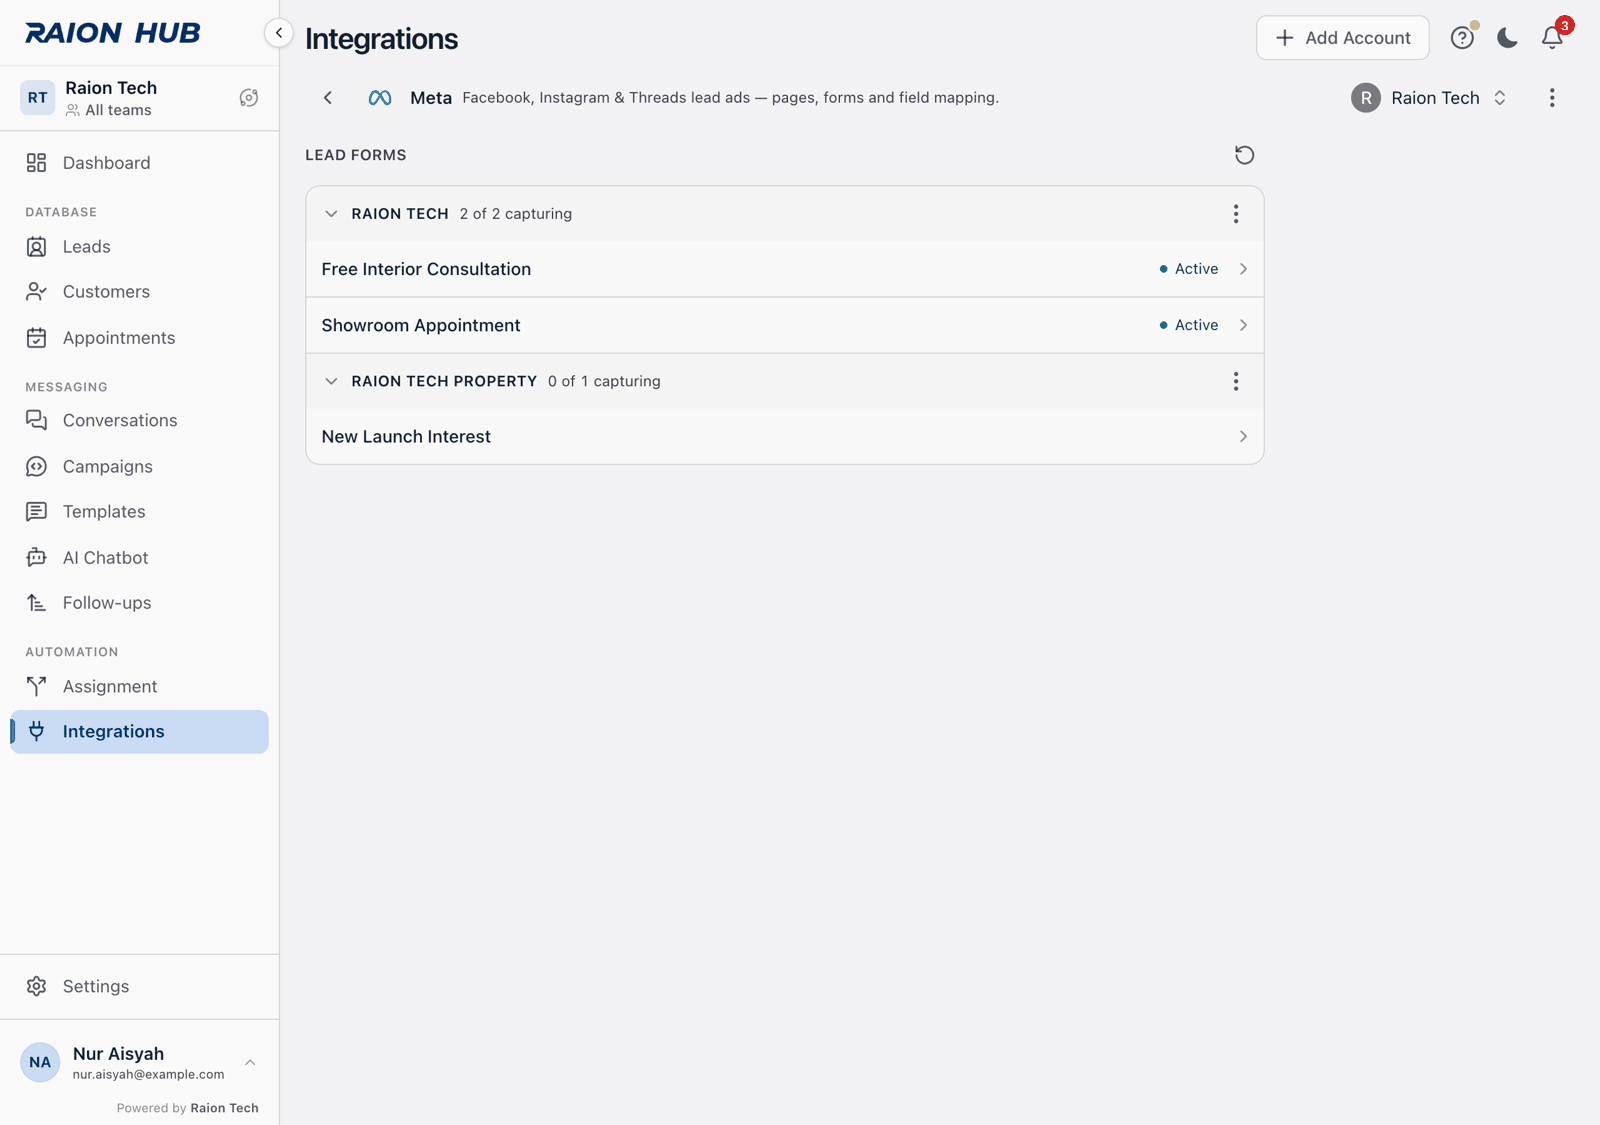
Task: Click the AI Chatbot robot icon
Action: click(37, 558)
